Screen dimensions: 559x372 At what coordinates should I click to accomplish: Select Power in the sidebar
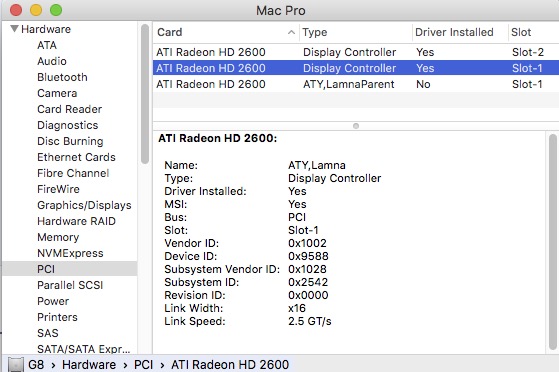pos(53,301)
